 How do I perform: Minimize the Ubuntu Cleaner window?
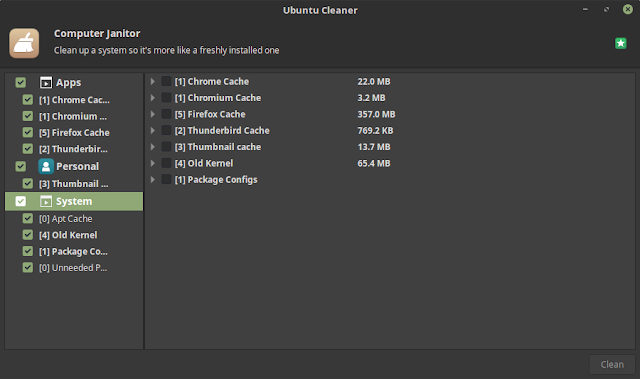coord(585,9)
